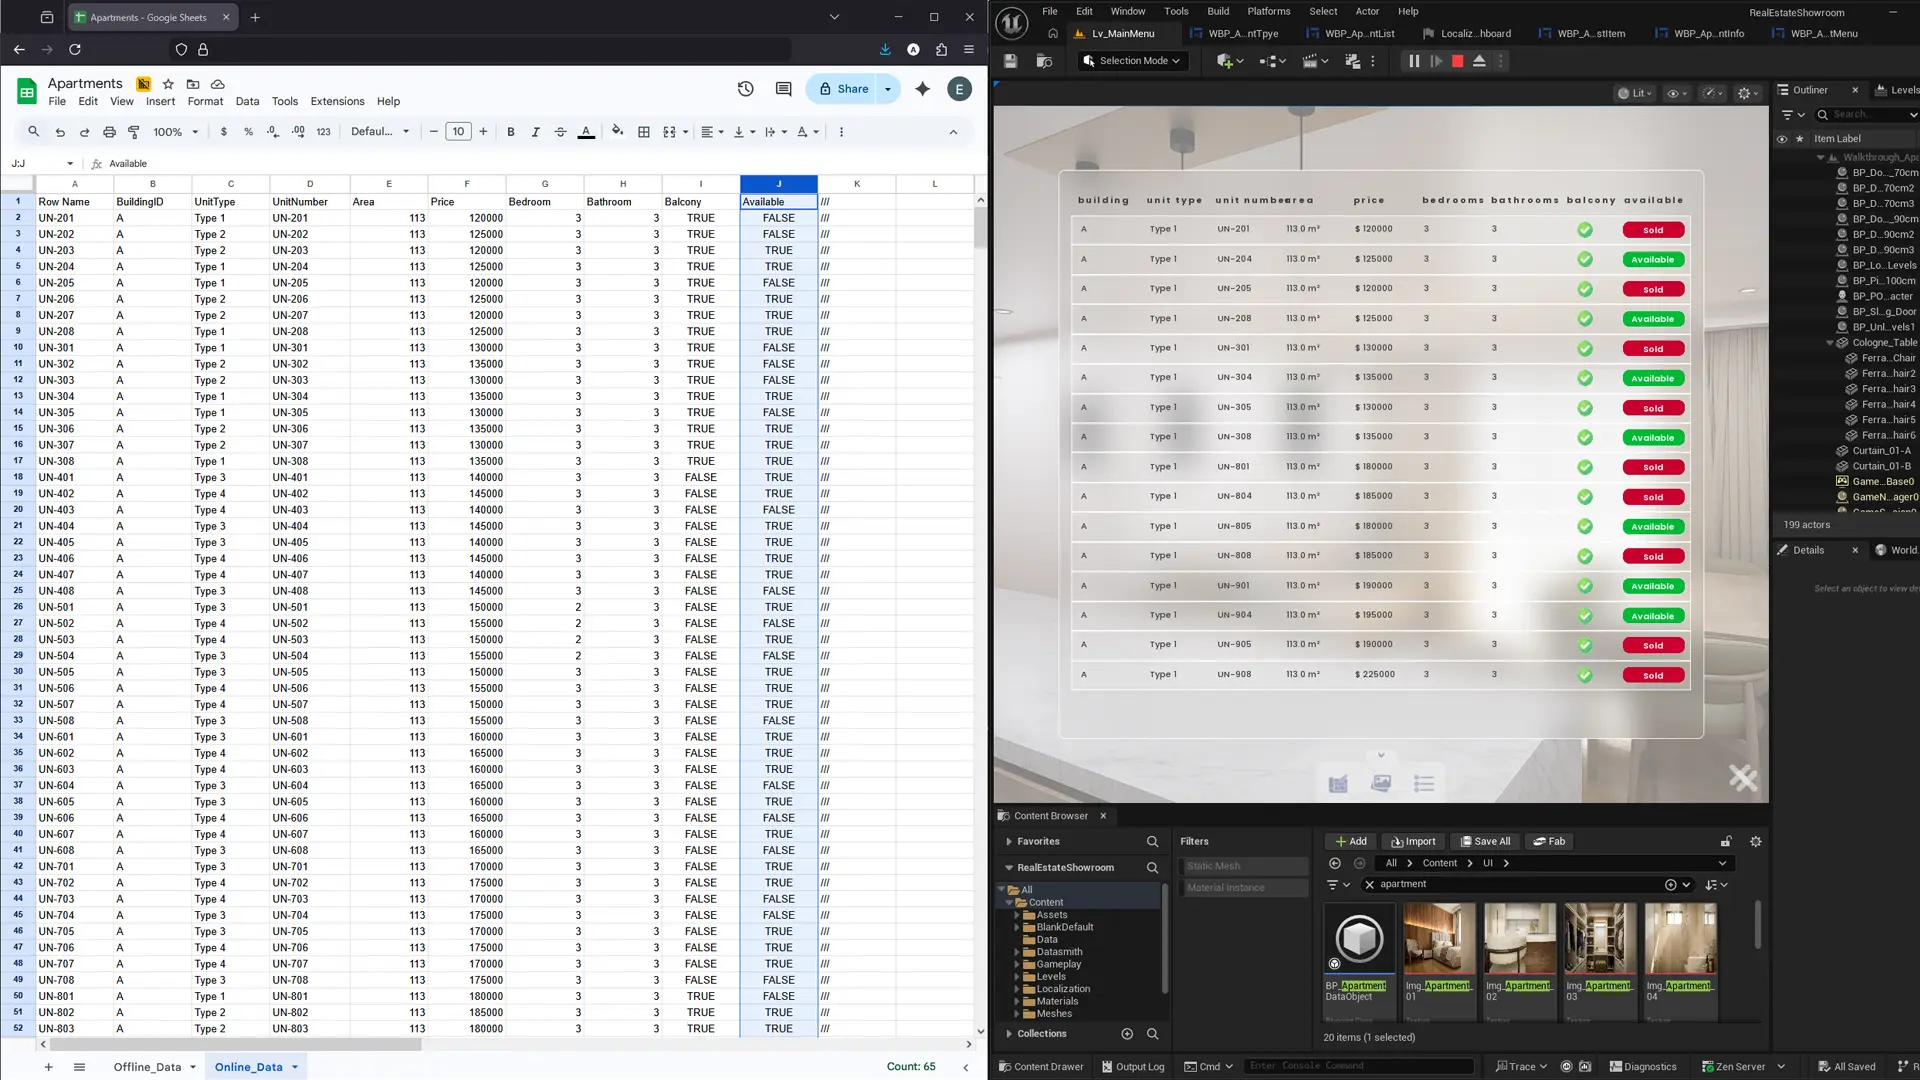
Task: Click the Unreal save current level icon
Action: pyautogui.click(x=1010, y=61)
